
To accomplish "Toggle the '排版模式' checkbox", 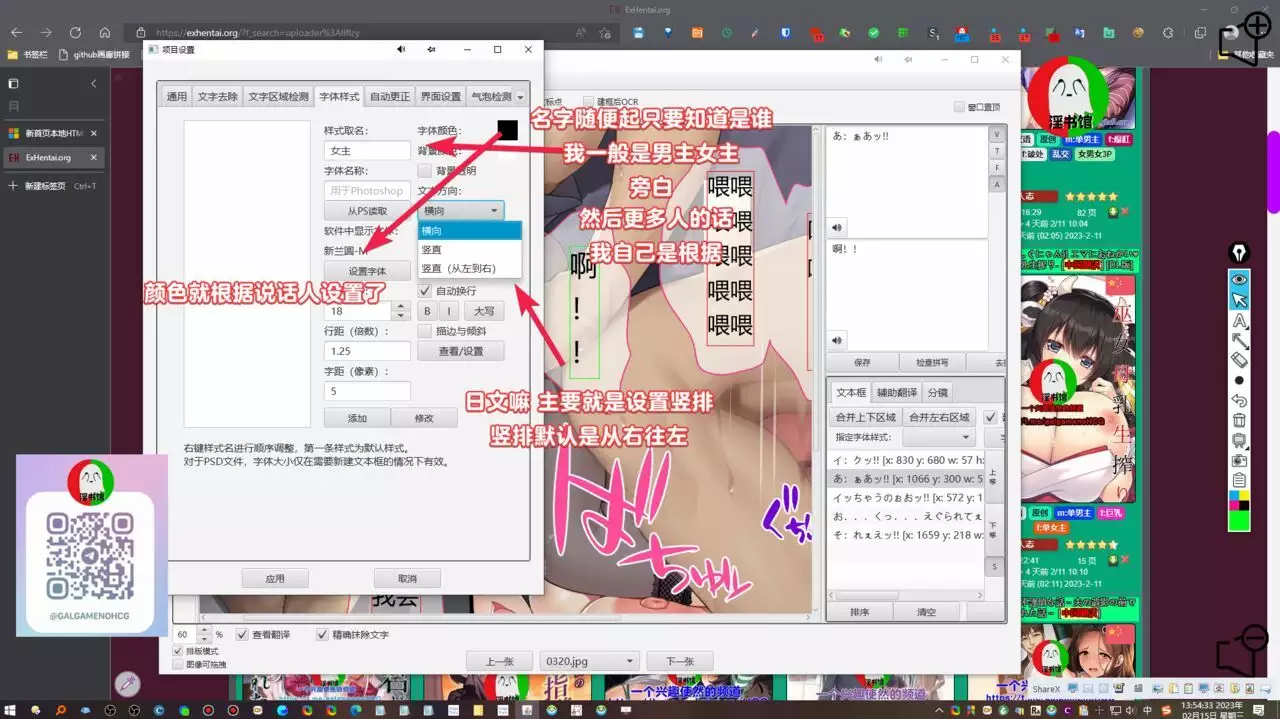I will point(178,651).
